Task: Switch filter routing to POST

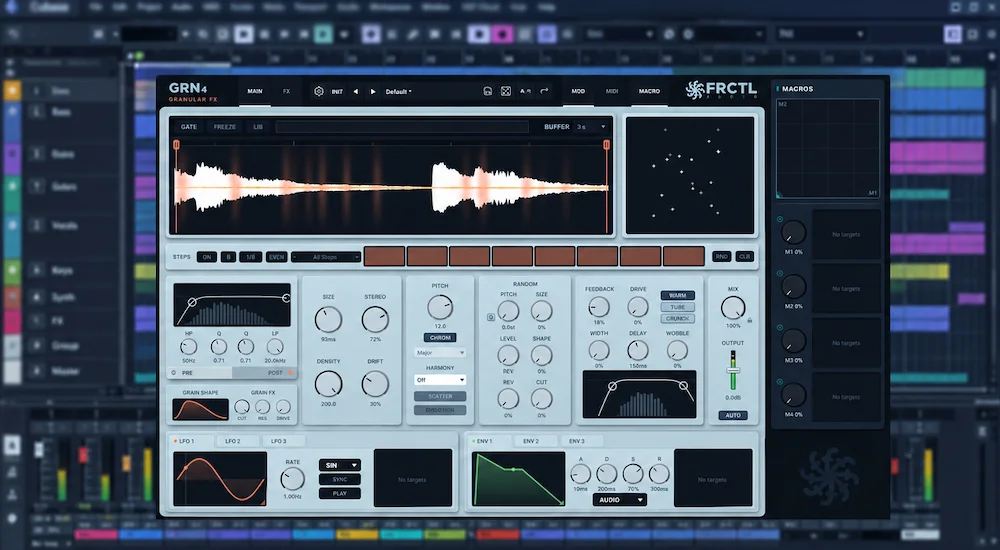Action: tap(265, 373)
